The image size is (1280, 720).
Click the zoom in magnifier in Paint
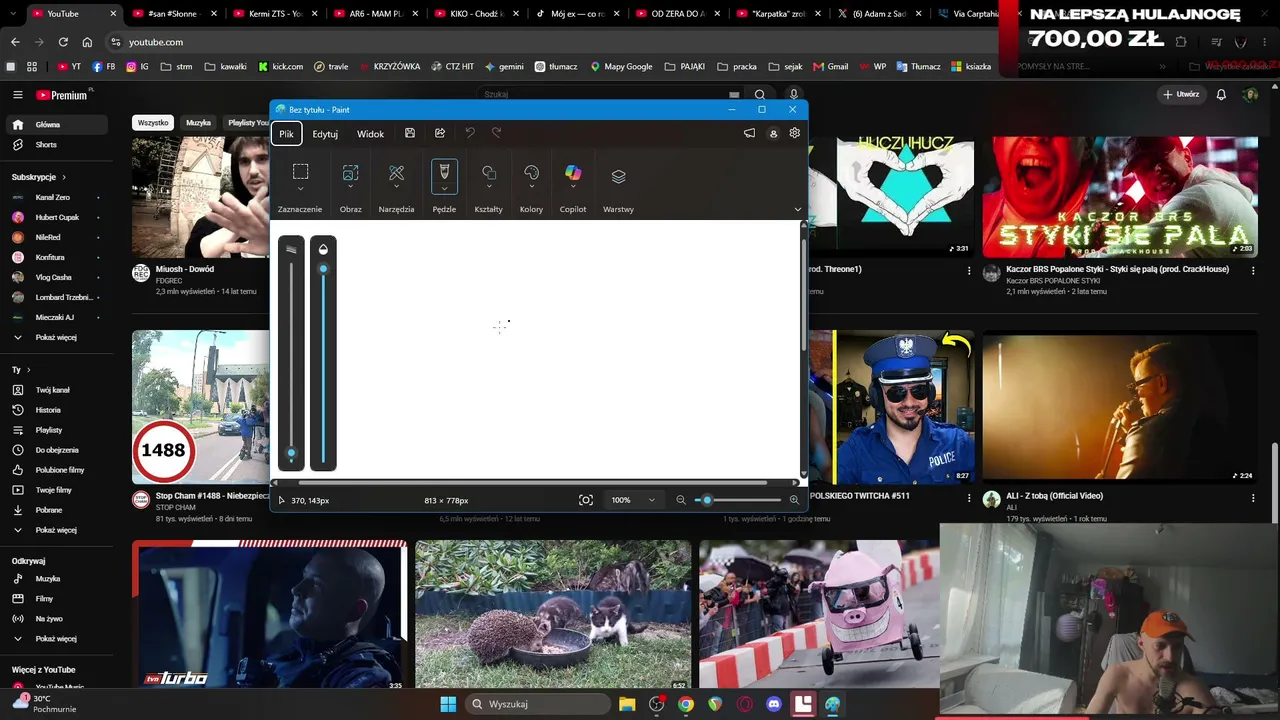(x=794, y=500)
